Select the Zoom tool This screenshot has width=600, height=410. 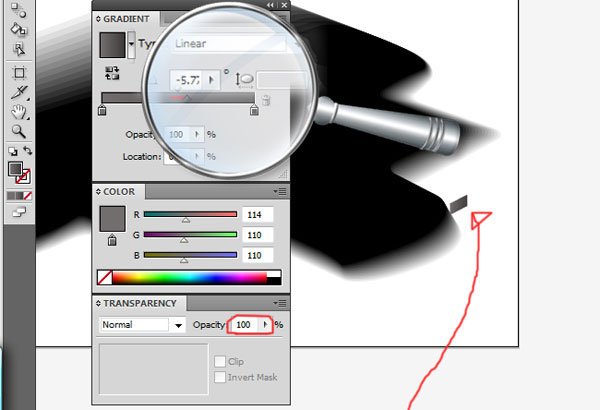pos(18,131)
